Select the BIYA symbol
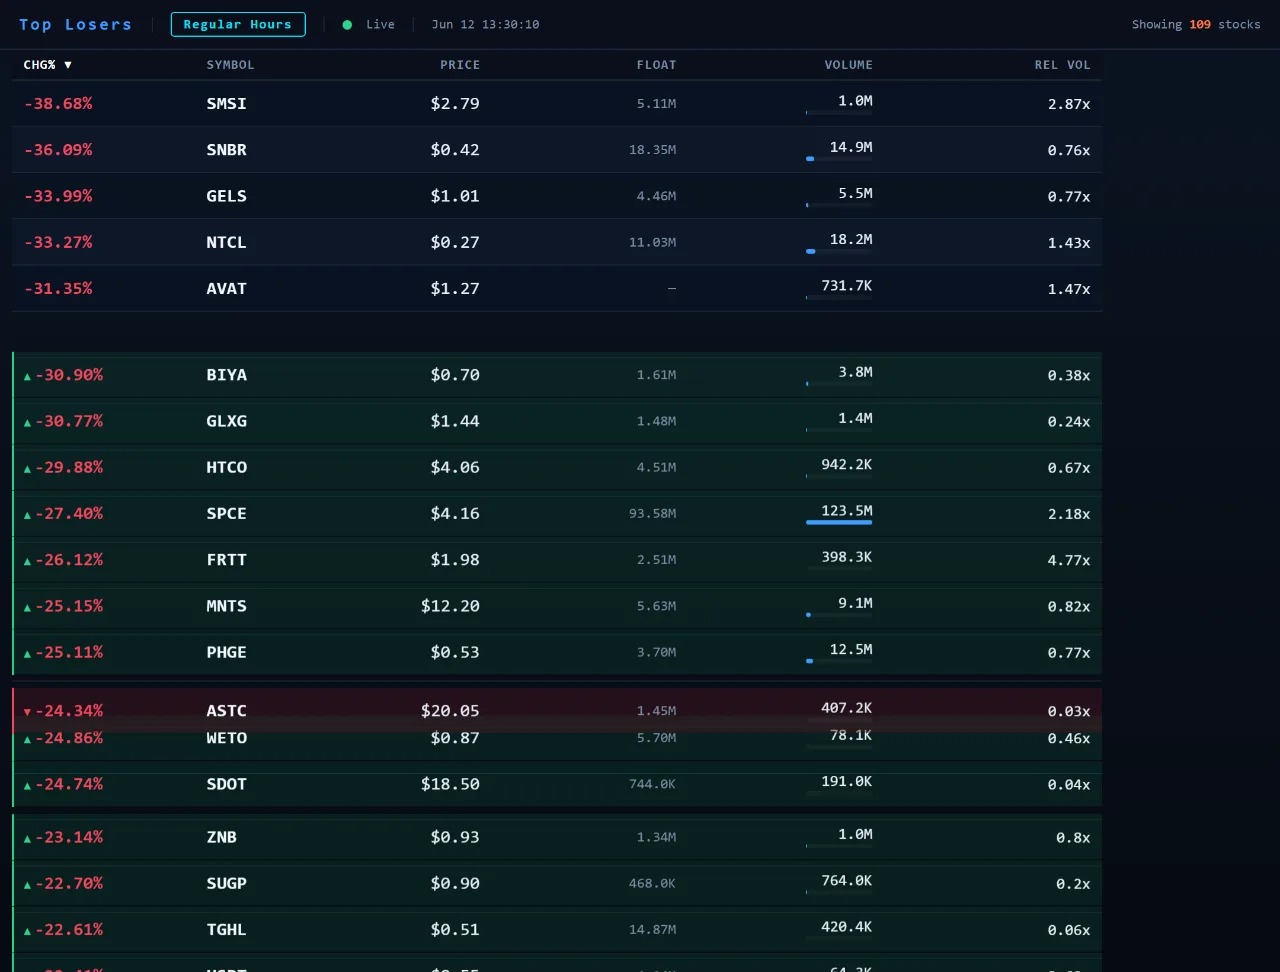The image size is (1280, 972). [x=226, y=374]
